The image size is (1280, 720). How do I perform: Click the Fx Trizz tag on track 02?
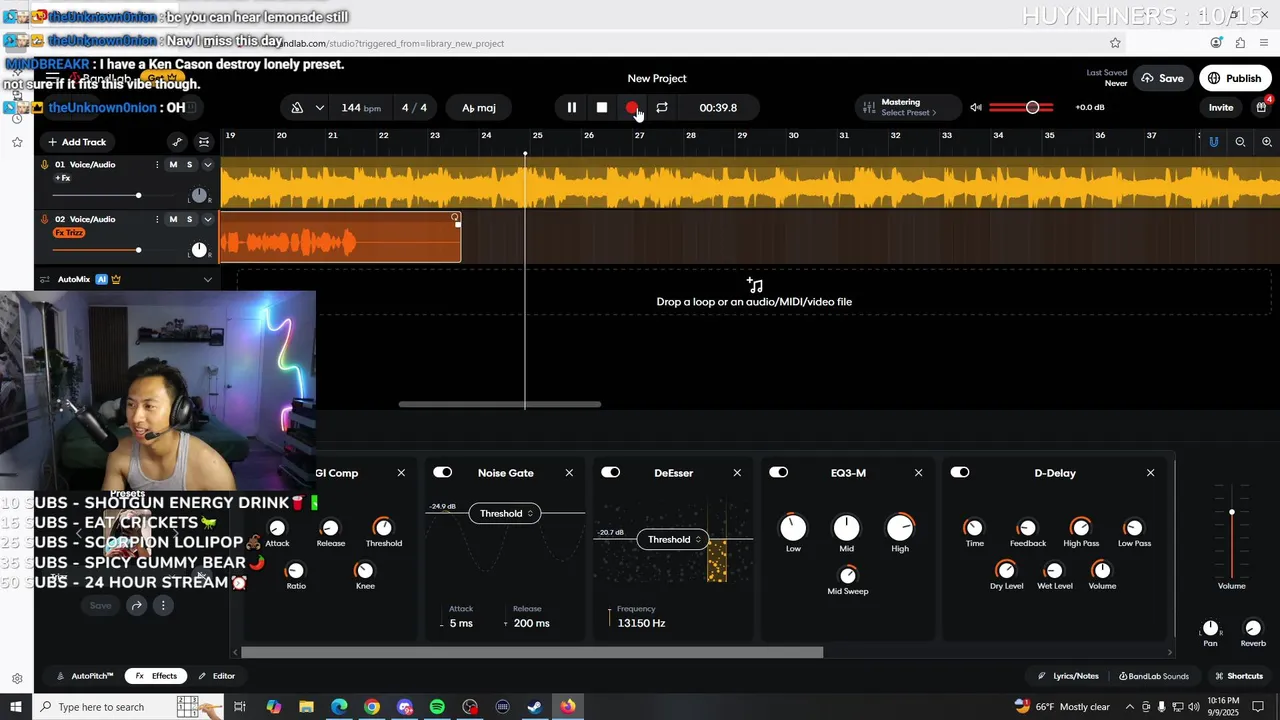coord(69,233)
